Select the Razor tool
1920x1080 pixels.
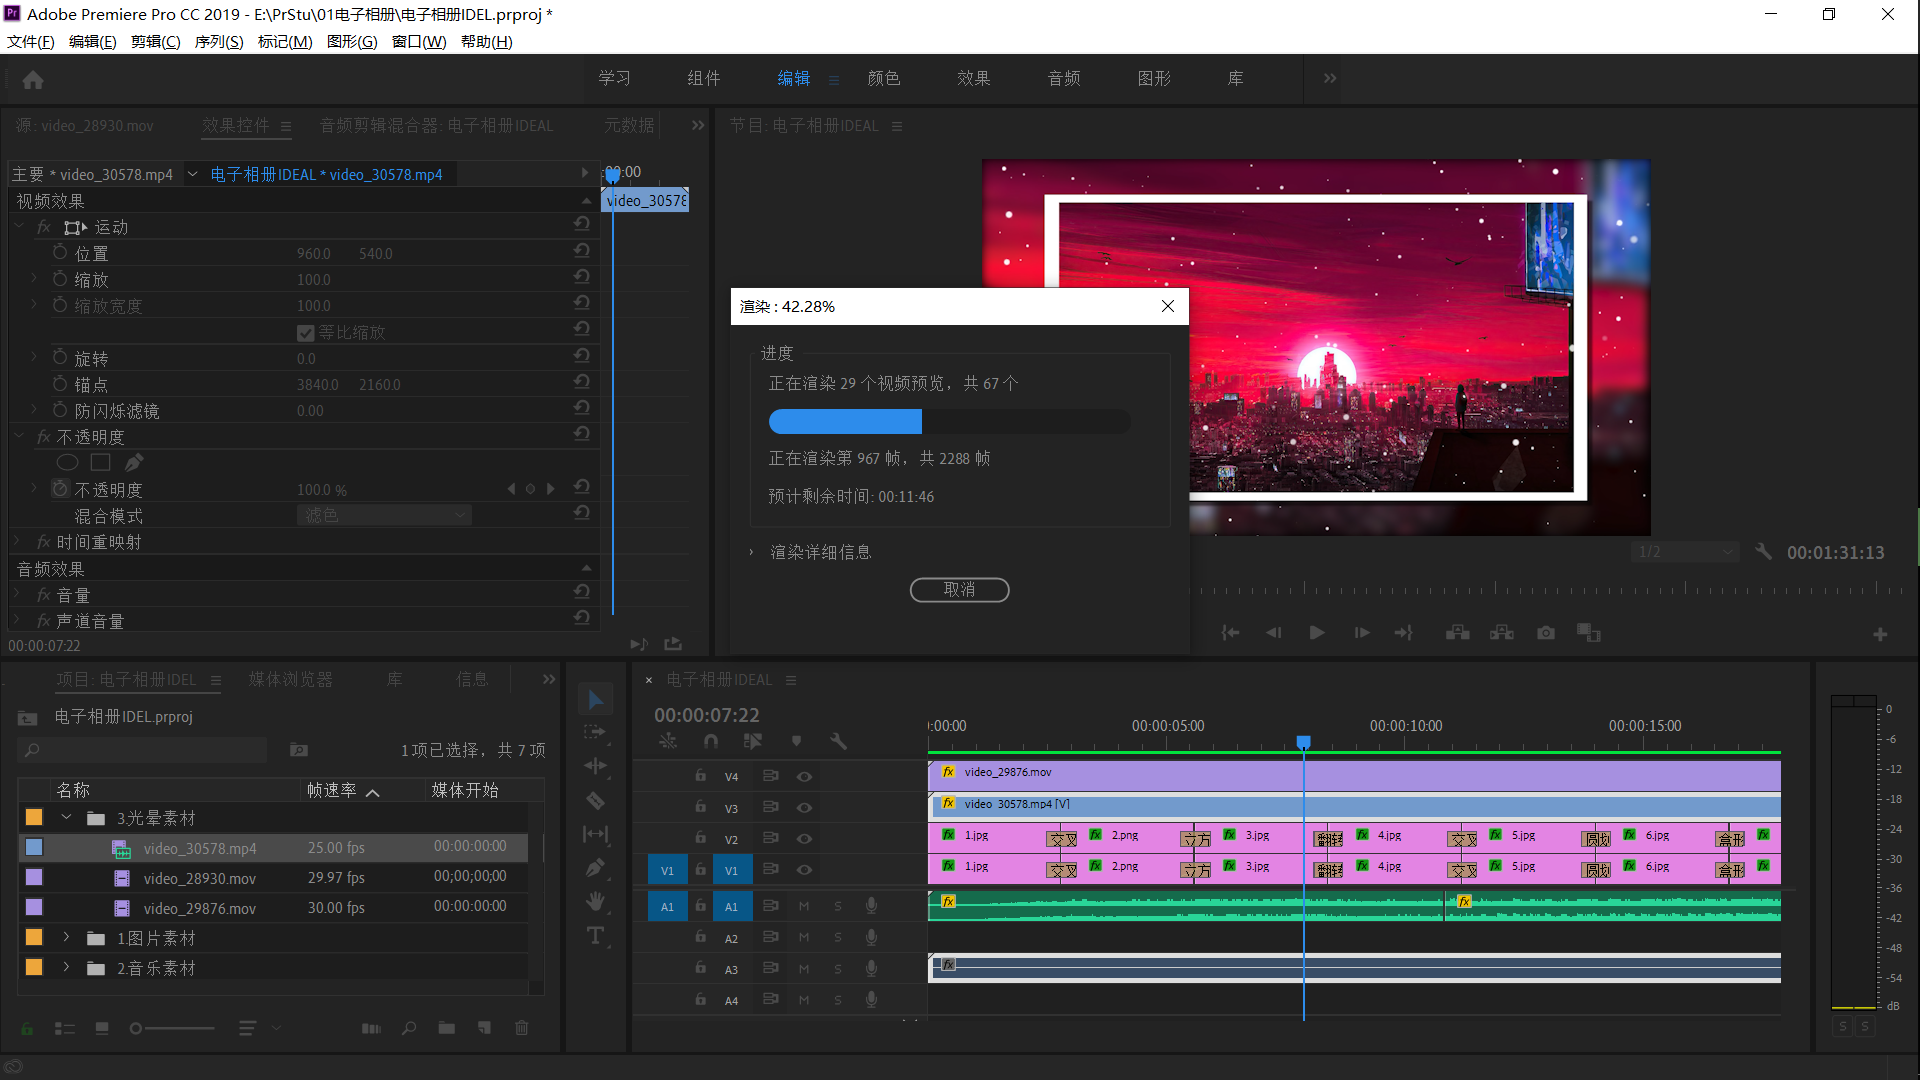[596, 801]
